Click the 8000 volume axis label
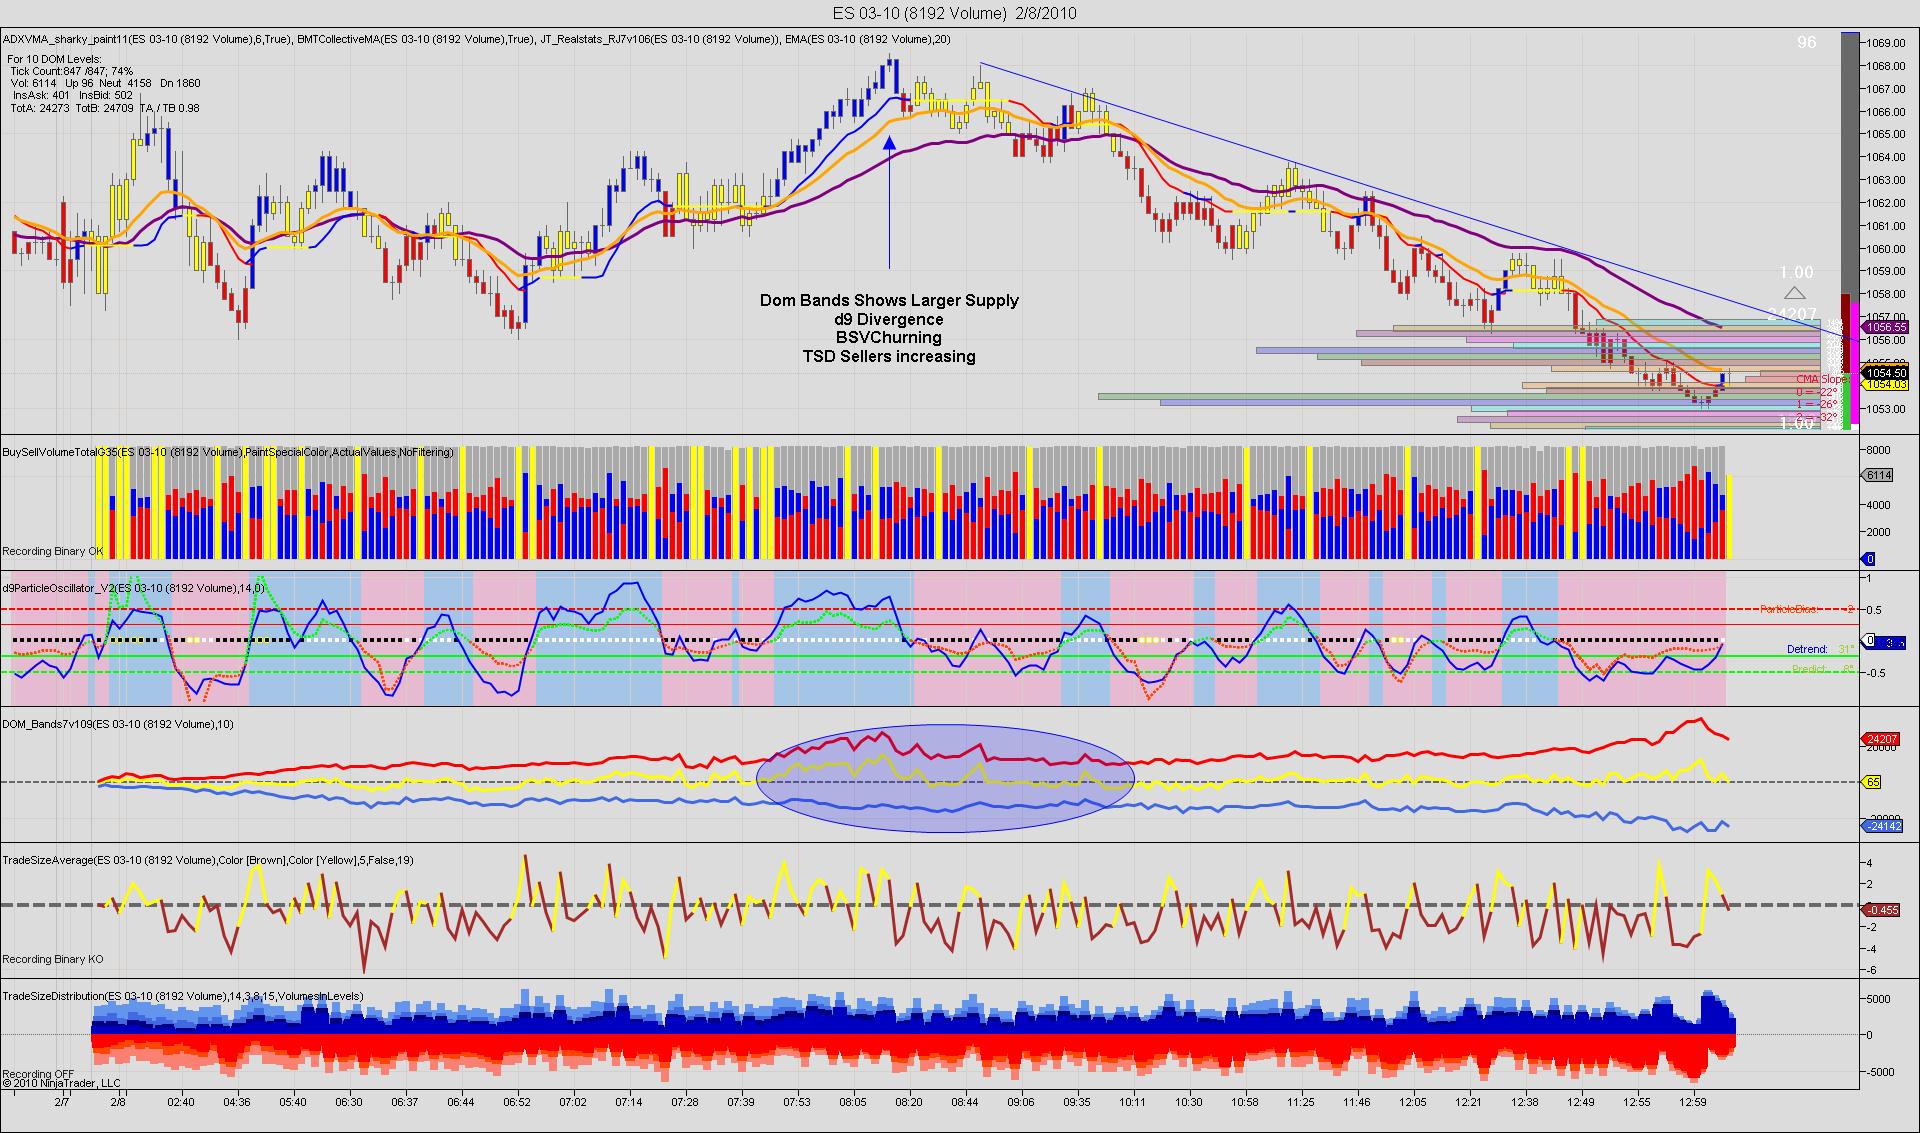 pos(1877,450)
